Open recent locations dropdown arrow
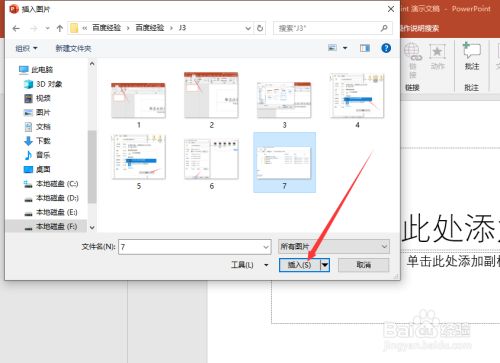 coord(47,28)
